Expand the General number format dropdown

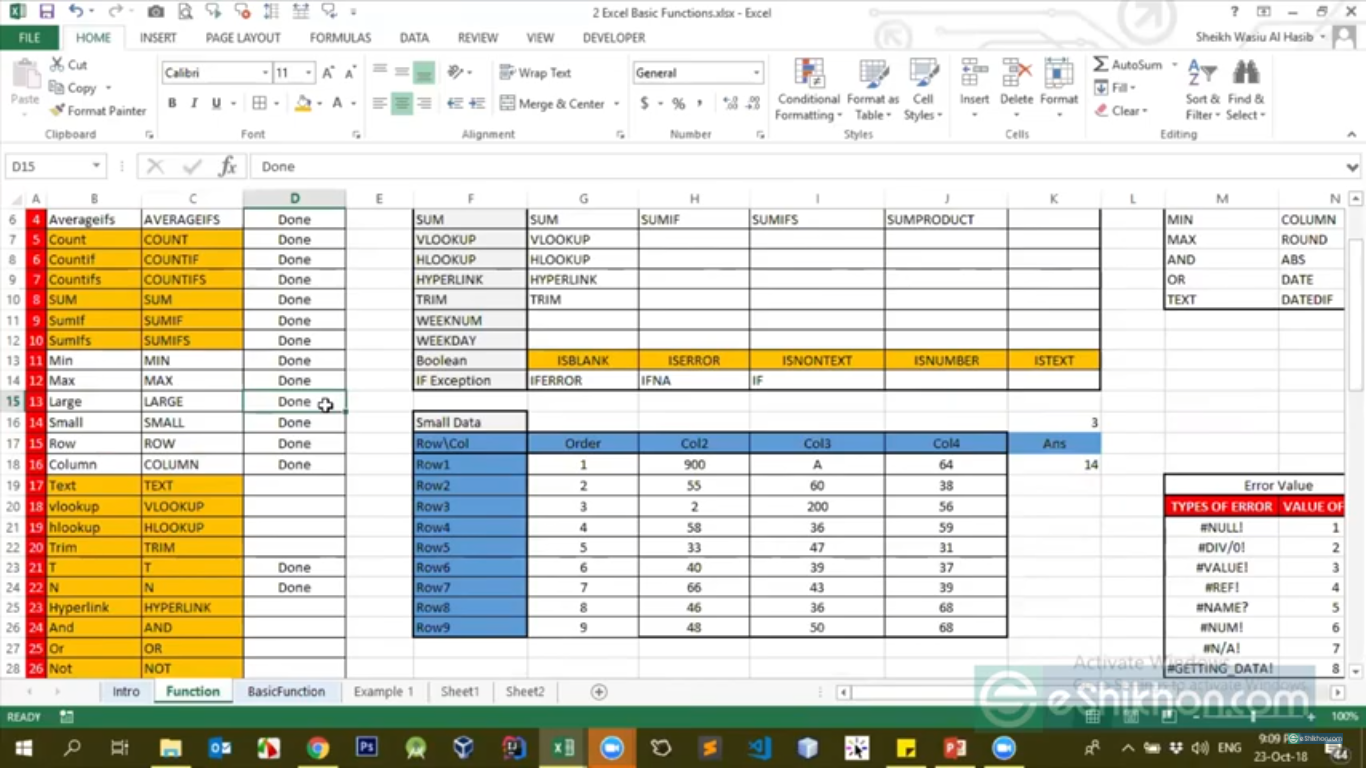(x=756, y=73)
